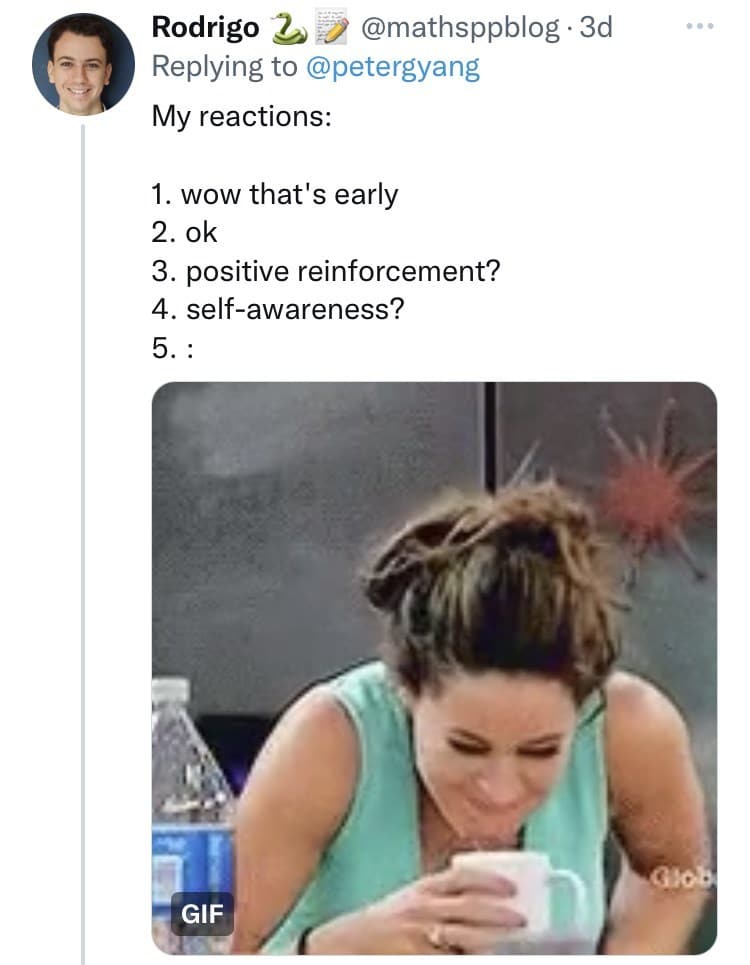The image size is (750, 965).
Task: Click Rodrigo's round profile avatar
Action: [83, 64]
